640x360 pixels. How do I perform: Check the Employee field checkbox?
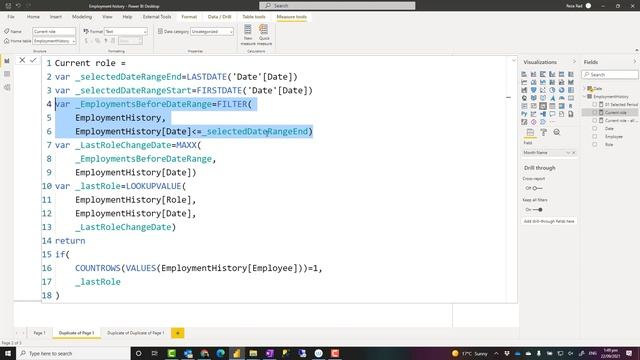(x=595, y=136)
